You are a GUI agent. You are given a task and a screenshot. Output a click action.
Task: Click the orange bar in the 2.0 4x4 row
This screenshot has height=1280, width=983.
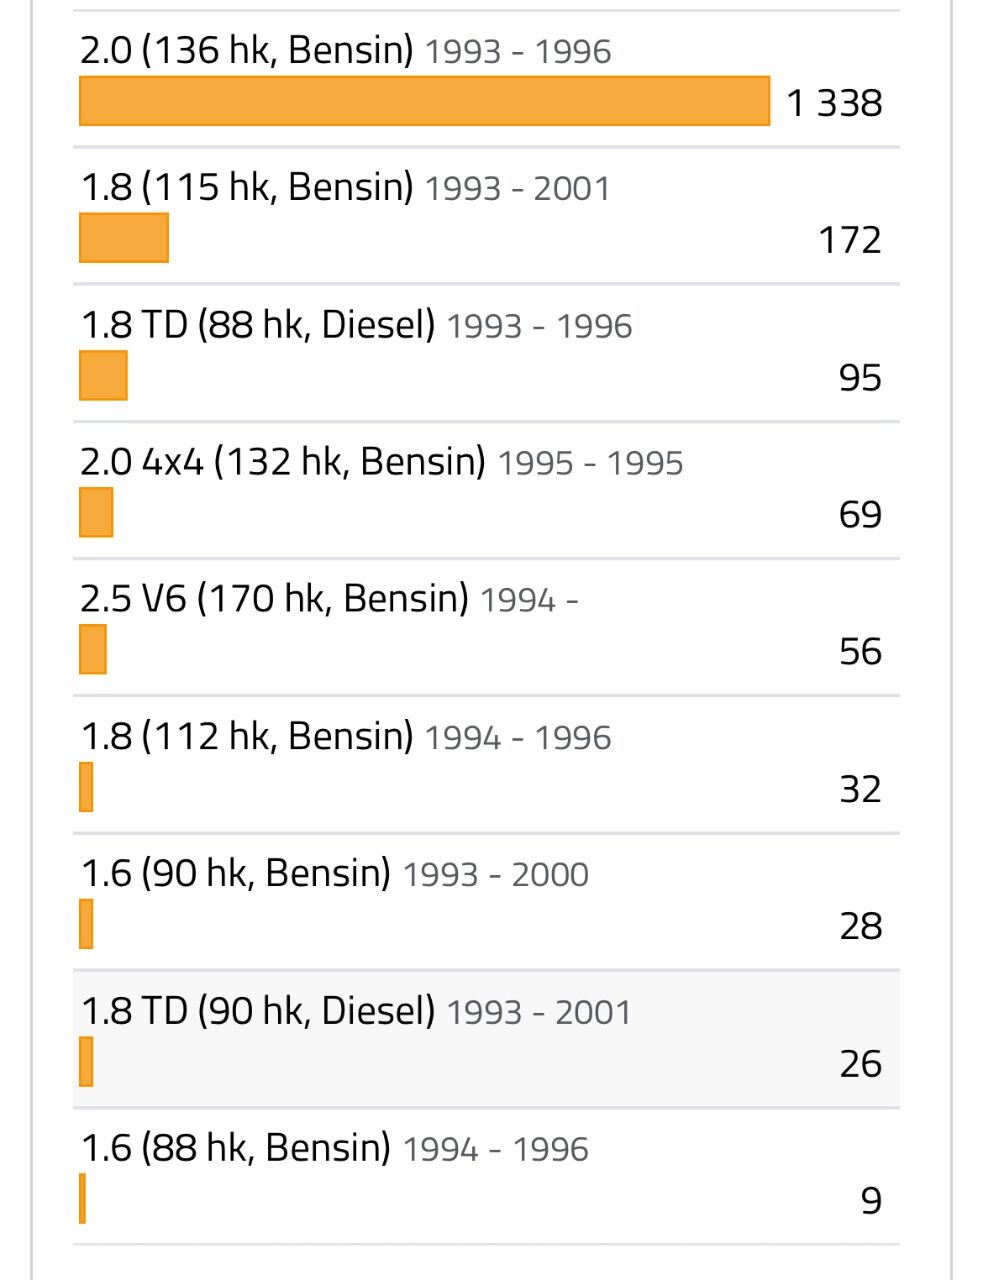coord(96,512)
